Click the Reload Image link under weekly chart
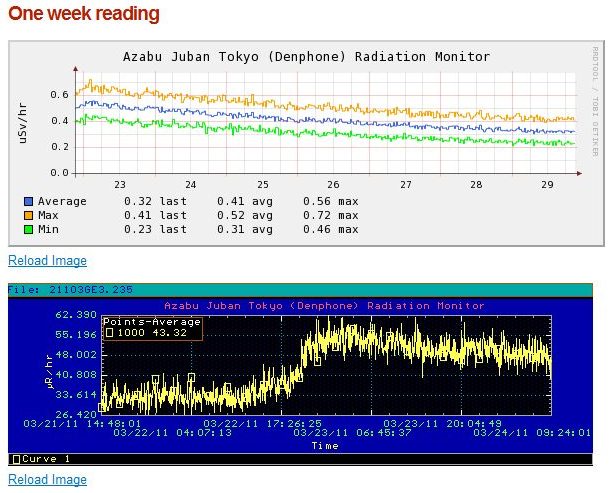The height and width of the screenshot is (493, 614). click(47, 261)
